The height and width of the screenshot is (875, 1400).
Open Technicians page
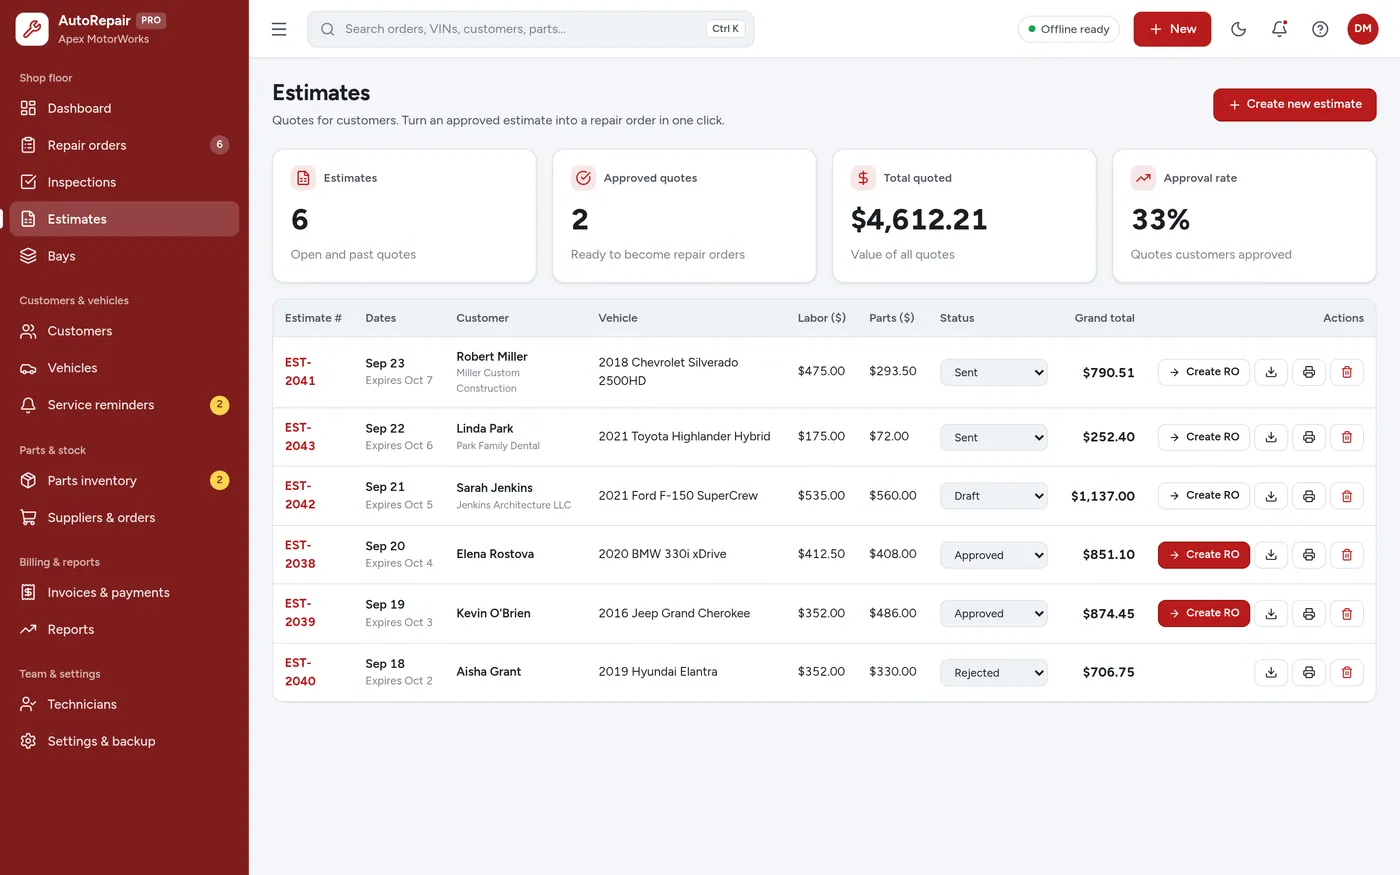point(124,704)
